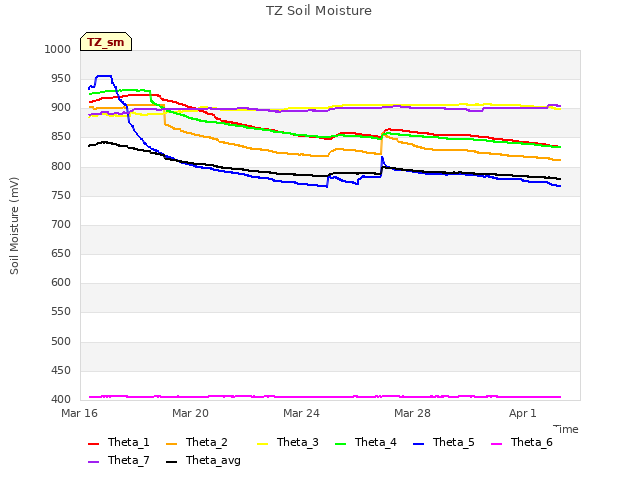
Task: Click the orange Theta_2 spike near Mar 27
Action: [382, 136]
